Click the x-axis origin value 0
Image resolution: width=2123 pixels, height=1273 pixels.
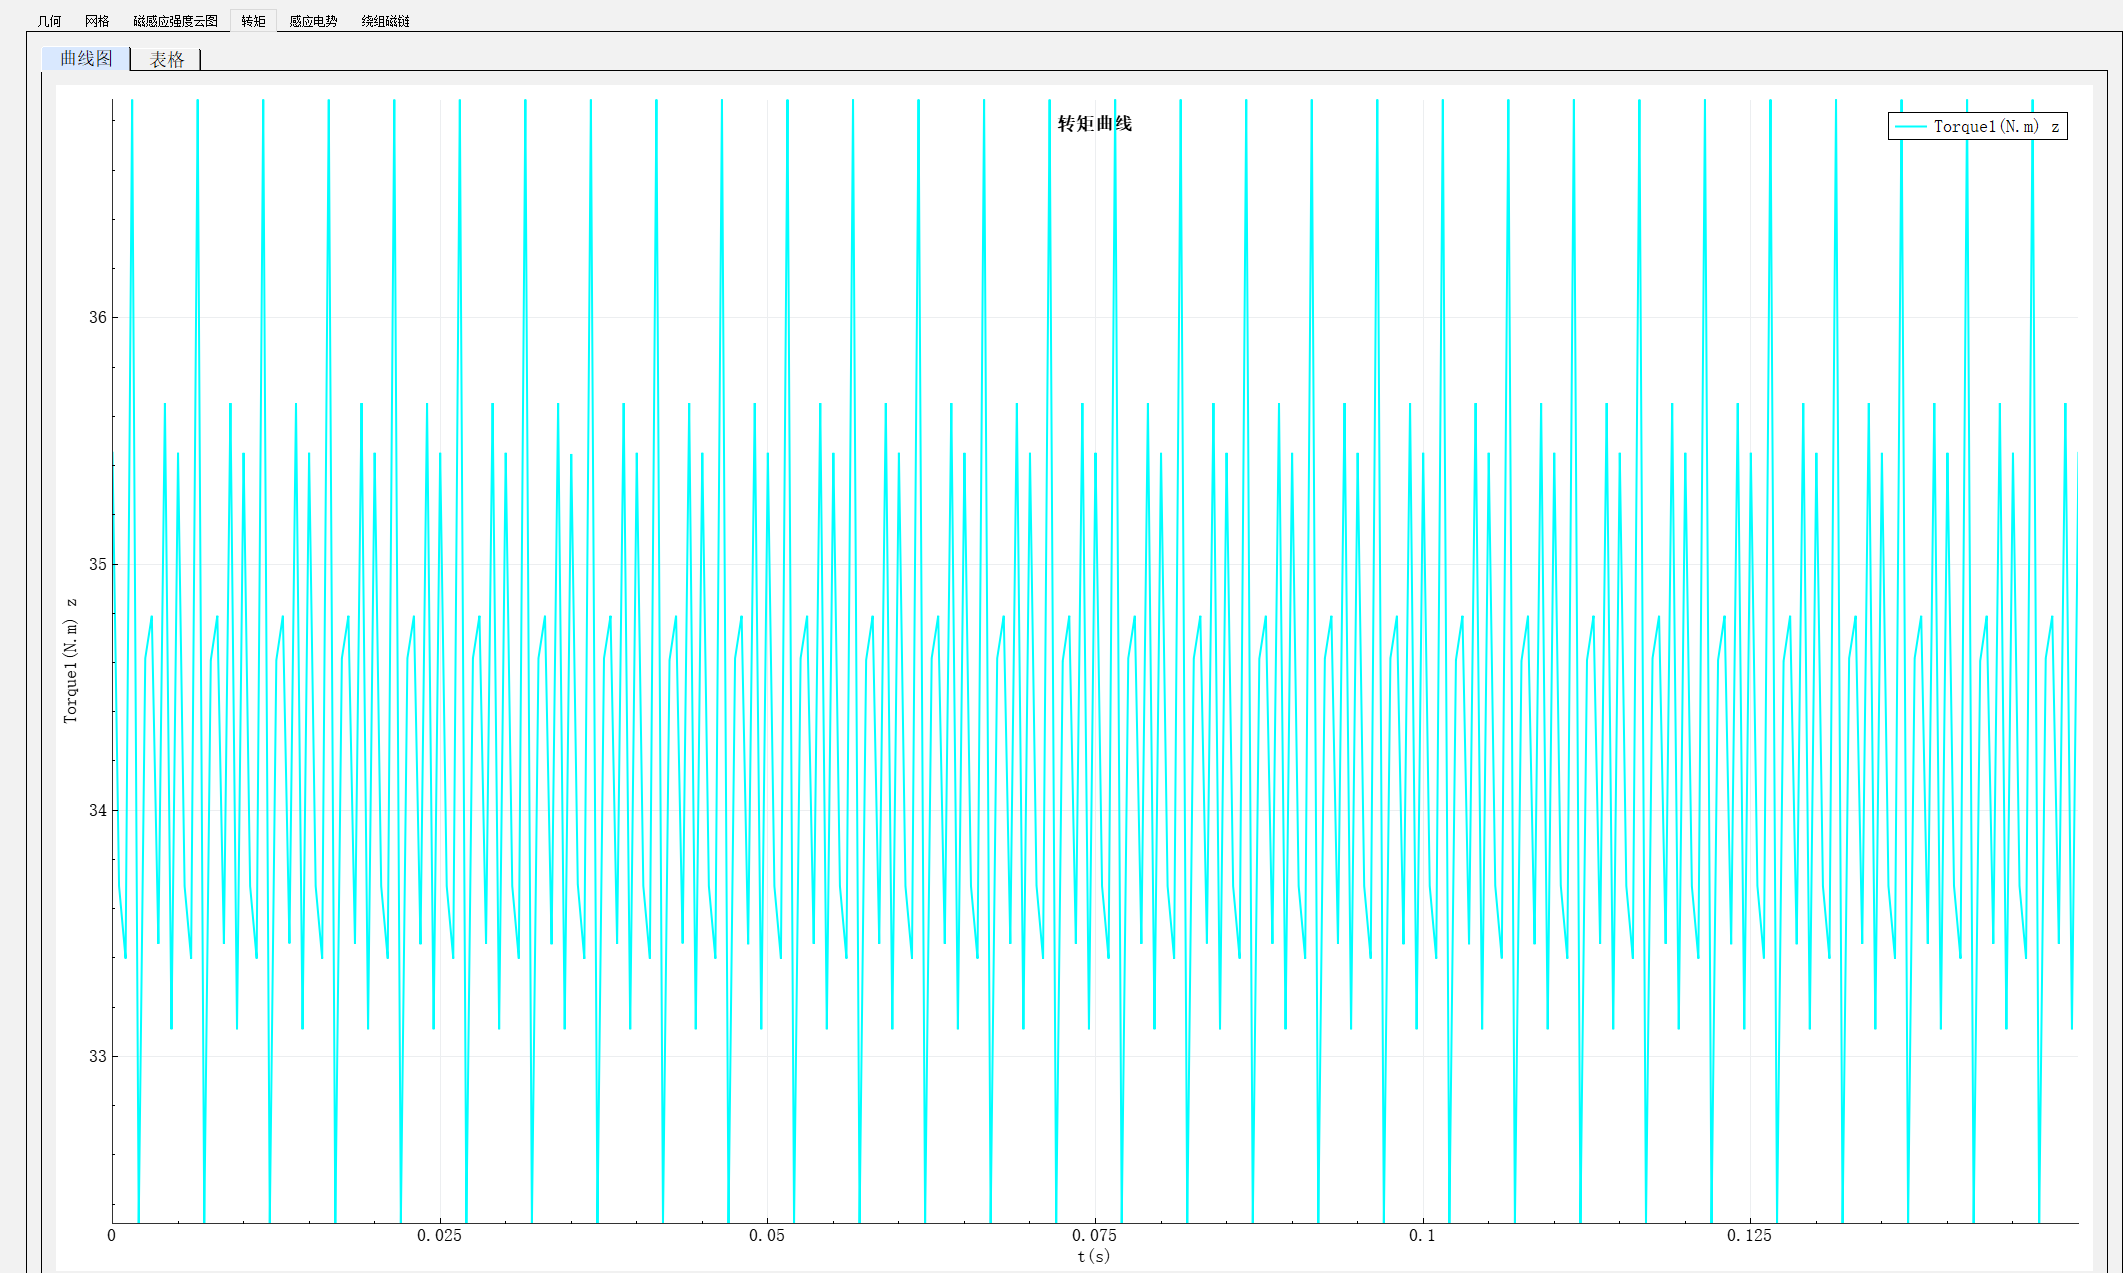pyautogui.click(x=111, y=1236)
